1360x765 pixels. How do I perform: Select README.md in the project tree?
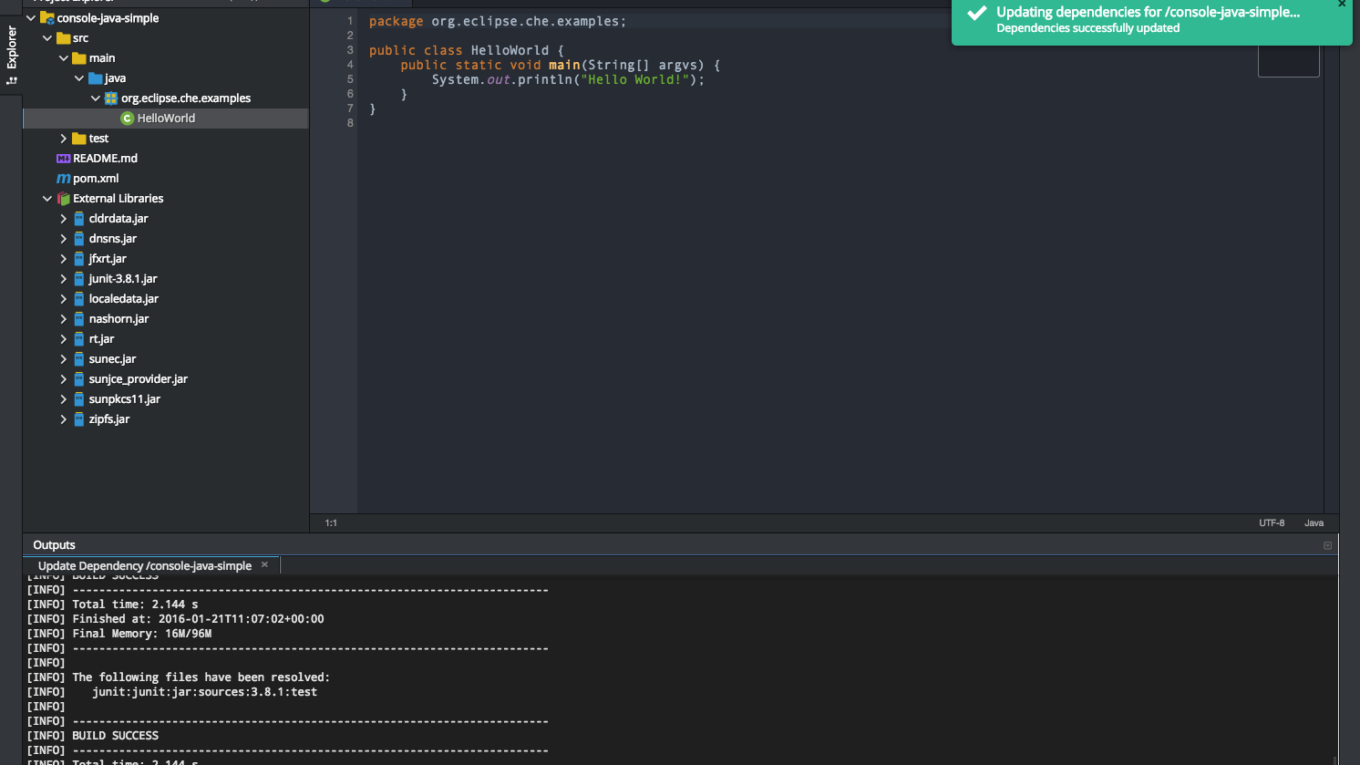click(105, 158)
